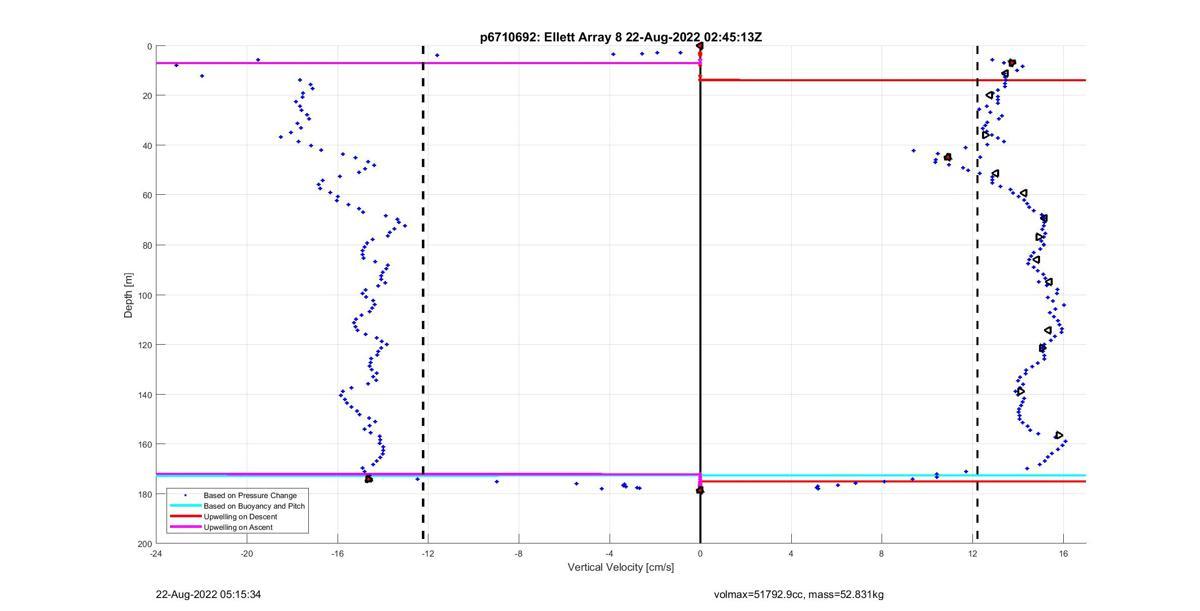Image resolution: width=1200 pixels, height=611 pixels.
Task: Click depth axis tick label "80"
Action: coord(146,245)
